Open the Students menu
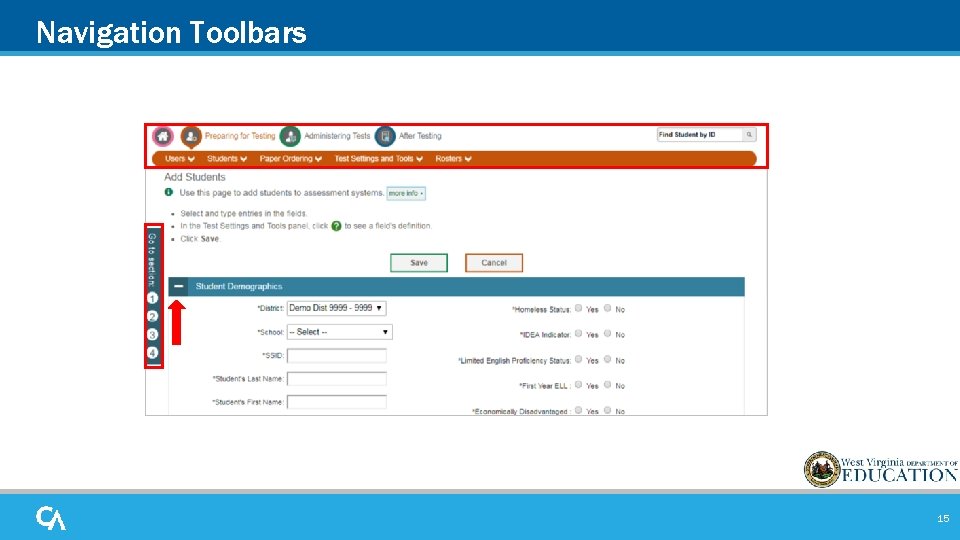 click(227, 159)
